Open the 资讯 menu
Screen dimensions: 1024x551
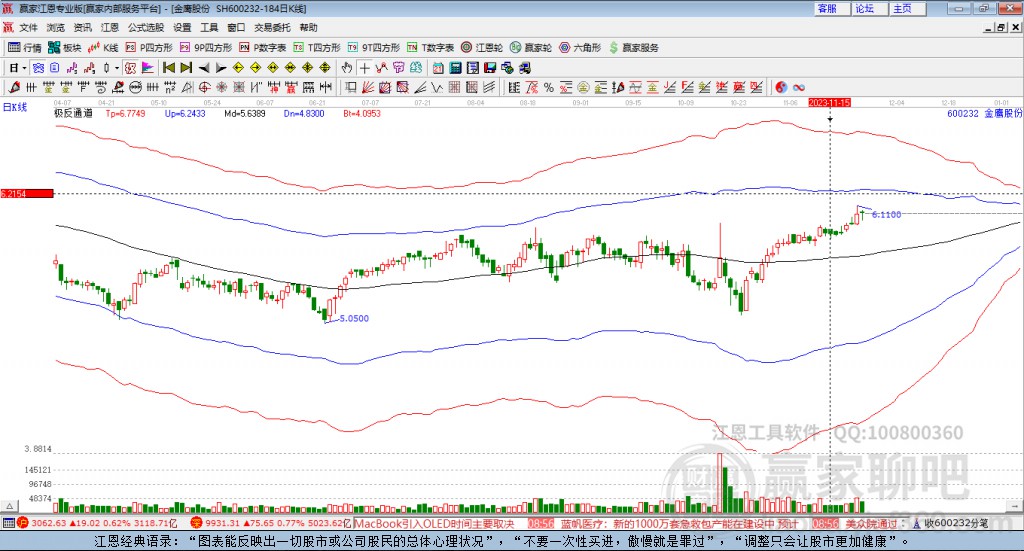click(x=82, y=27)
